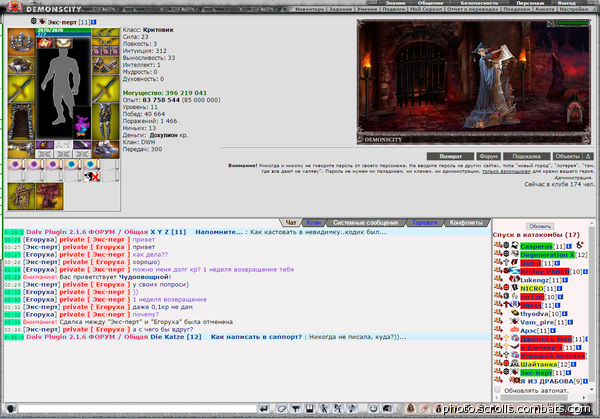Screen dimensions: 600x419
Task: Select the sword in the right equipment column
Action: [x=105, y=89]
